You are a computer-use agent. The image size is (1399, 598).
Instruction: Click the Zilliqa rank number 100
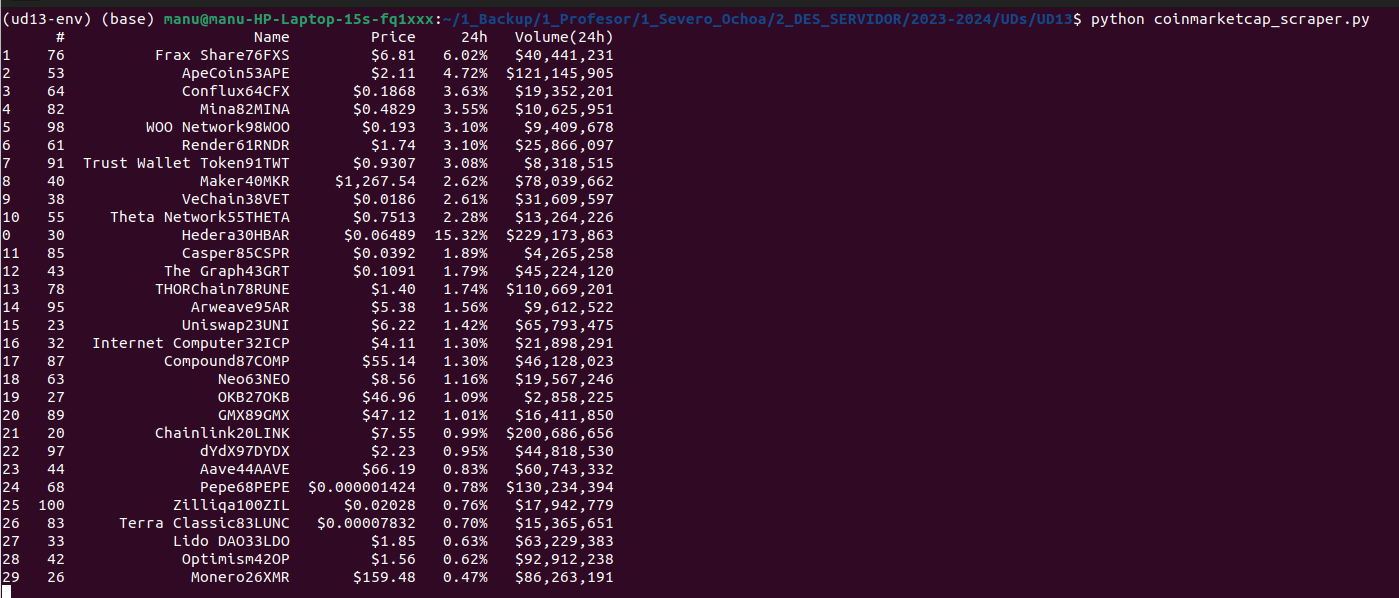click(51, 505)
